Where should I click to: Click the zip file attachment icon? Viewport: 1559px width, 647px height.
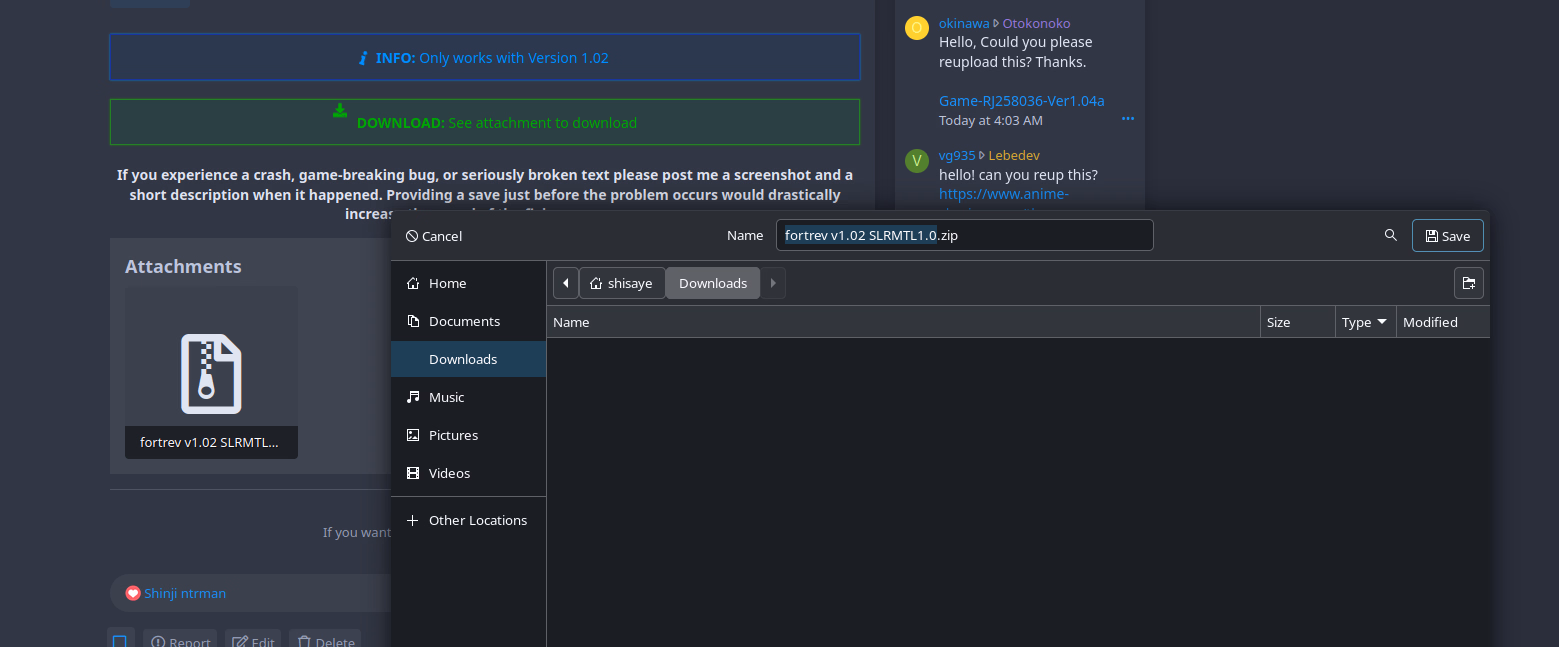pyautogui.click(x=211, y=373)
